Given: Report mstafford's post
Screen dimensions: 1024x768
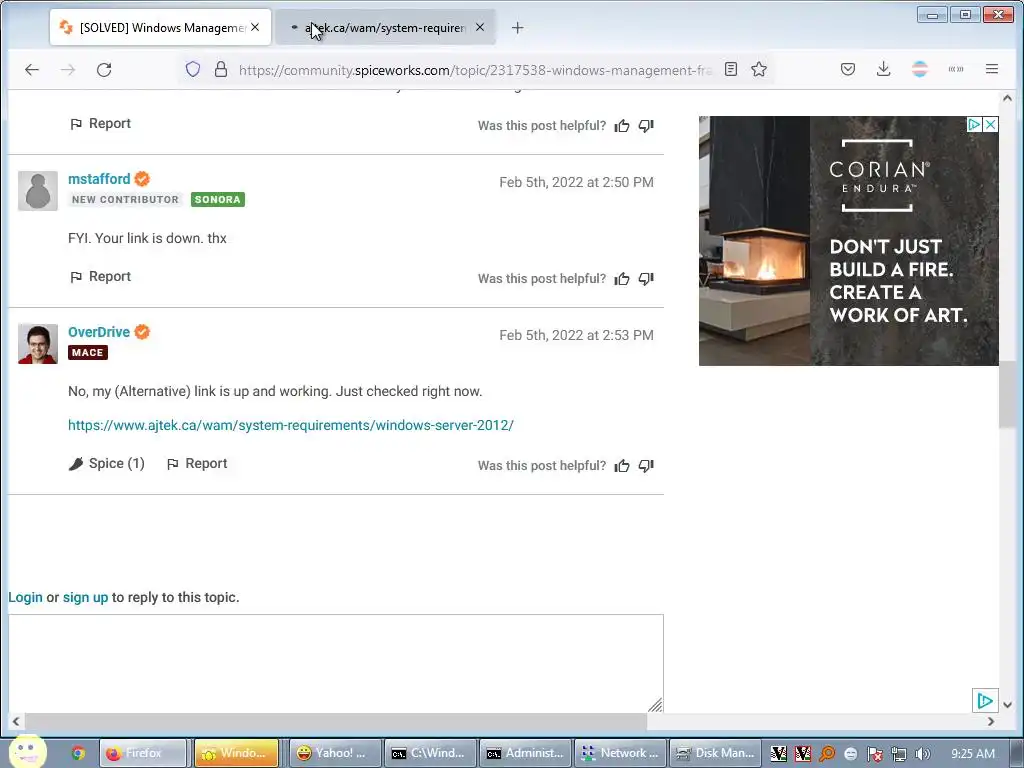Looking at the screenshot, I should tap(100, 276).
